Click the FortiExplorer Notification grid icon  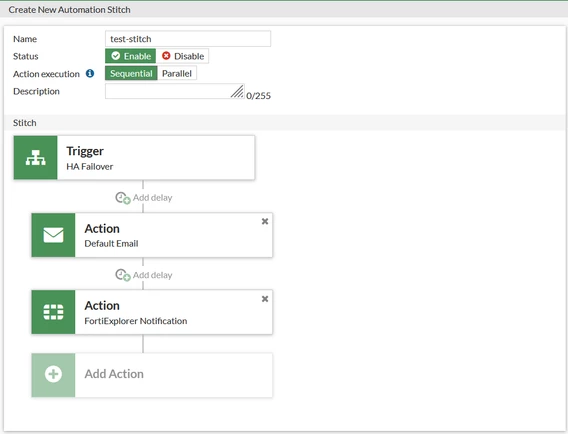point(53,312)
